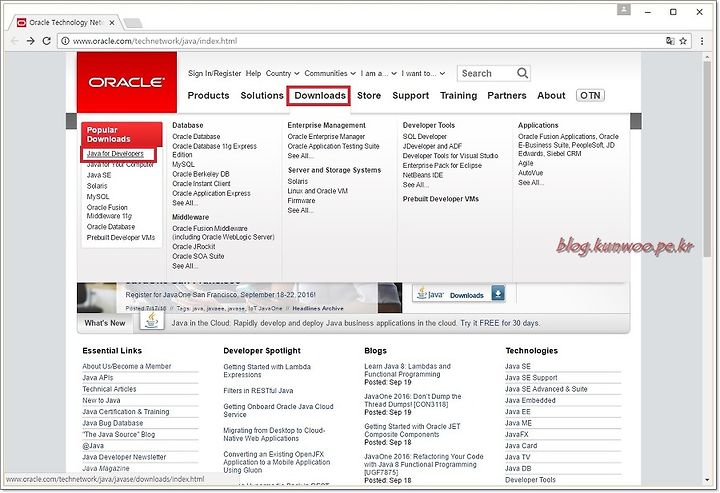Open the About menu
Image resolution: width=720 pixels, height=493 pixels.
(551, 95)
